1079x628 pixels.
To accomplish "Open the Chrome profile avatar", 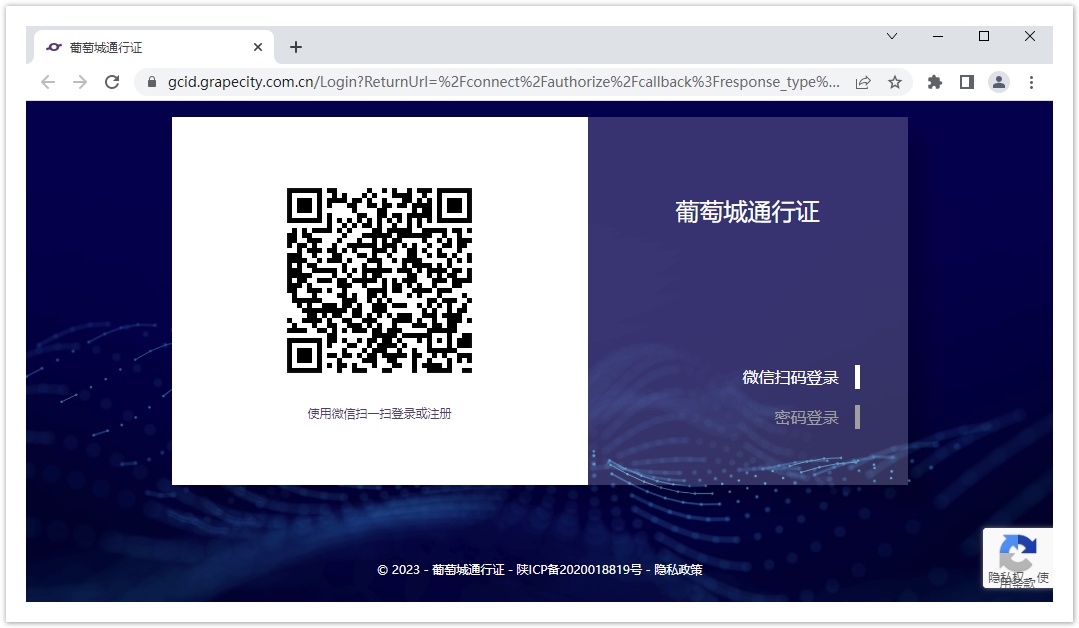I will click(998, 83).
